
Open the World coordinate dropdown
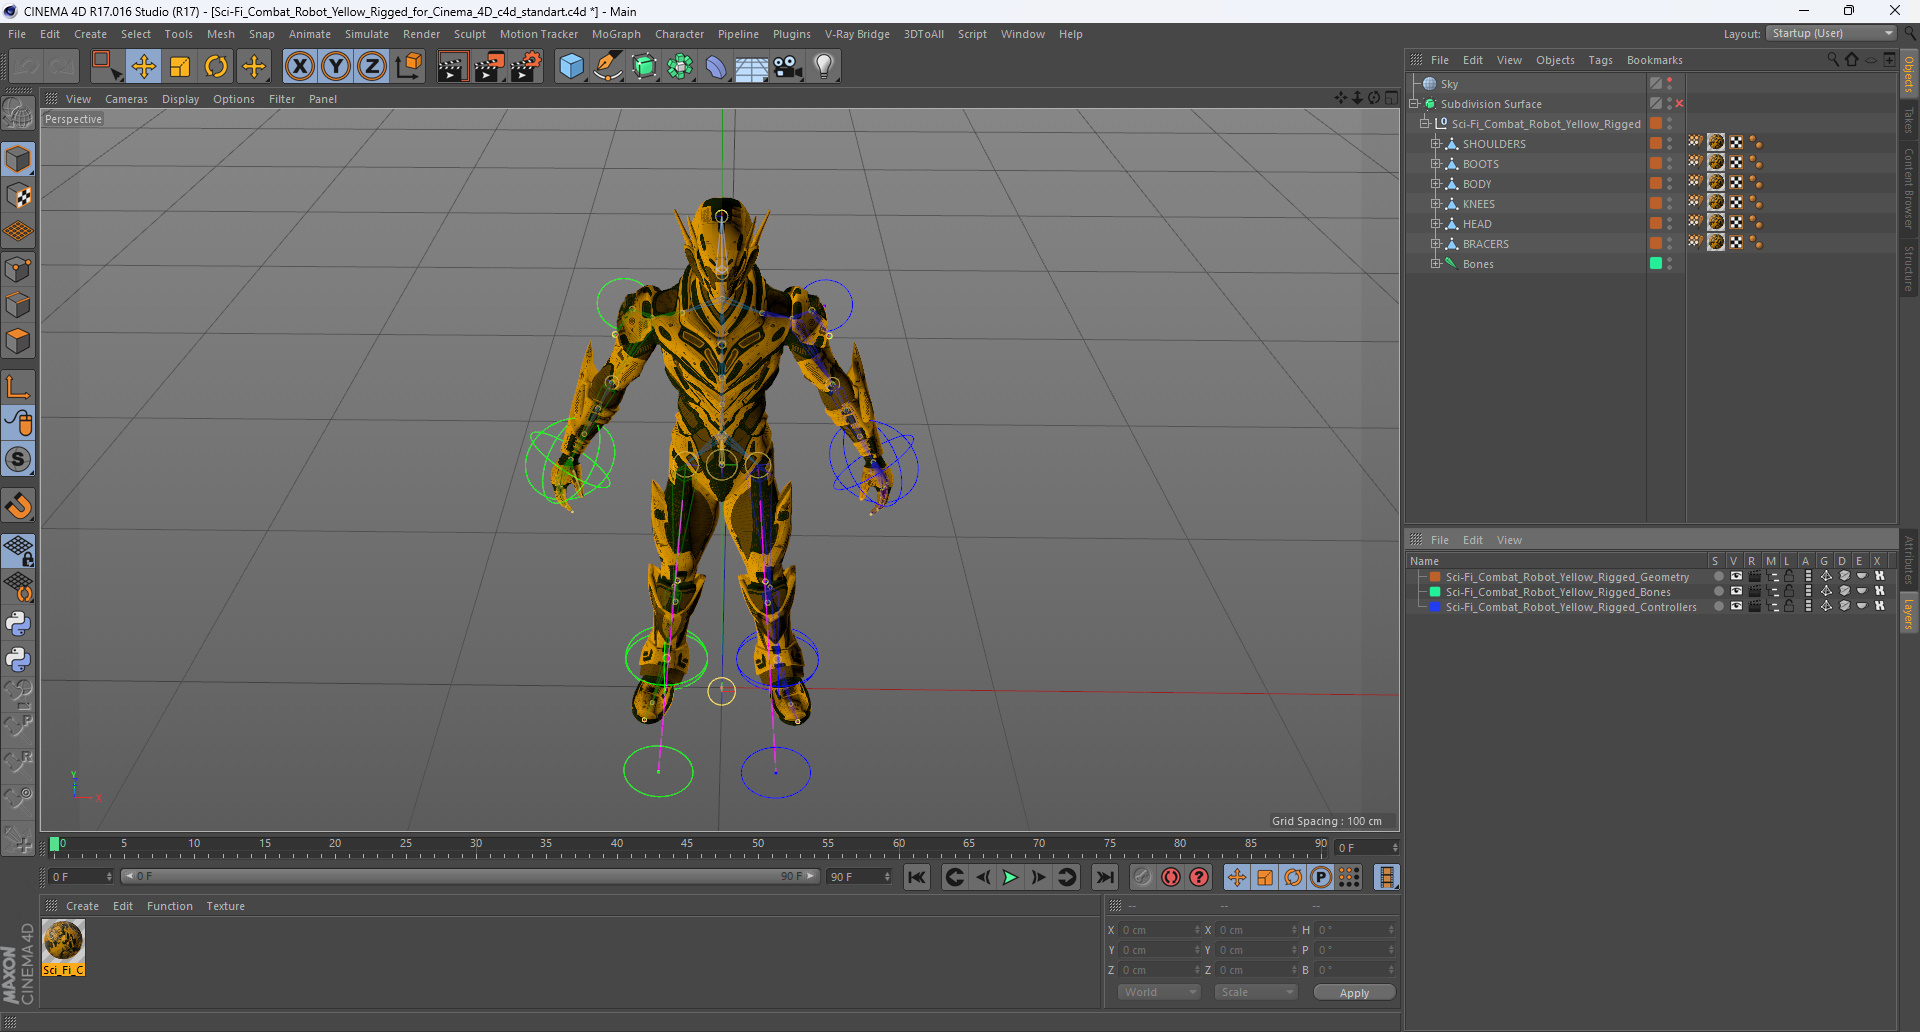click(1159, 992)
